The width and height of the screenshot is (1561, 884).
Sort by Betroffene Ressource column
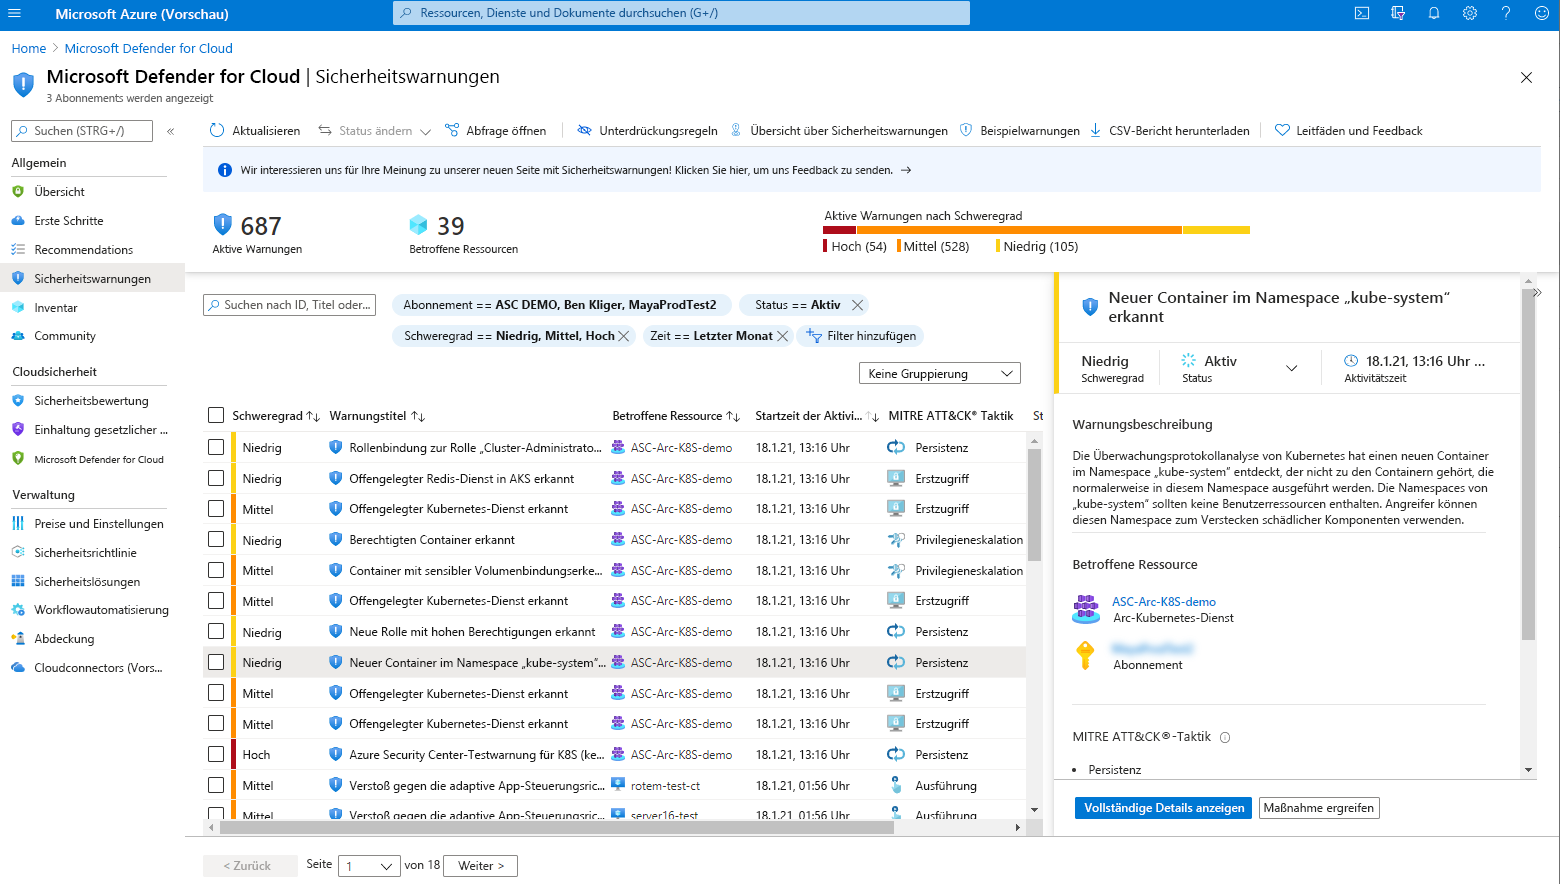click(x=733, y=416)
